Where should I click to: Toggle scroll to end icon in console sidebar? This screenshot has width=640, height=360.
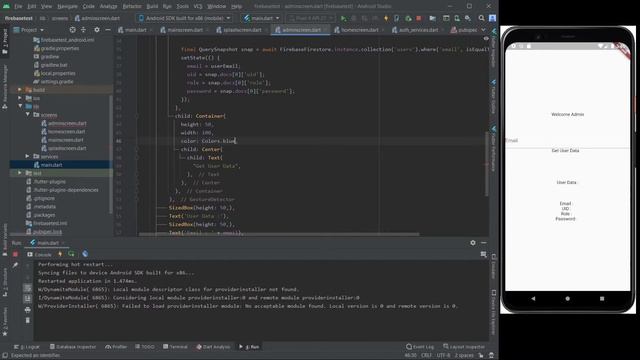[27, 299]
